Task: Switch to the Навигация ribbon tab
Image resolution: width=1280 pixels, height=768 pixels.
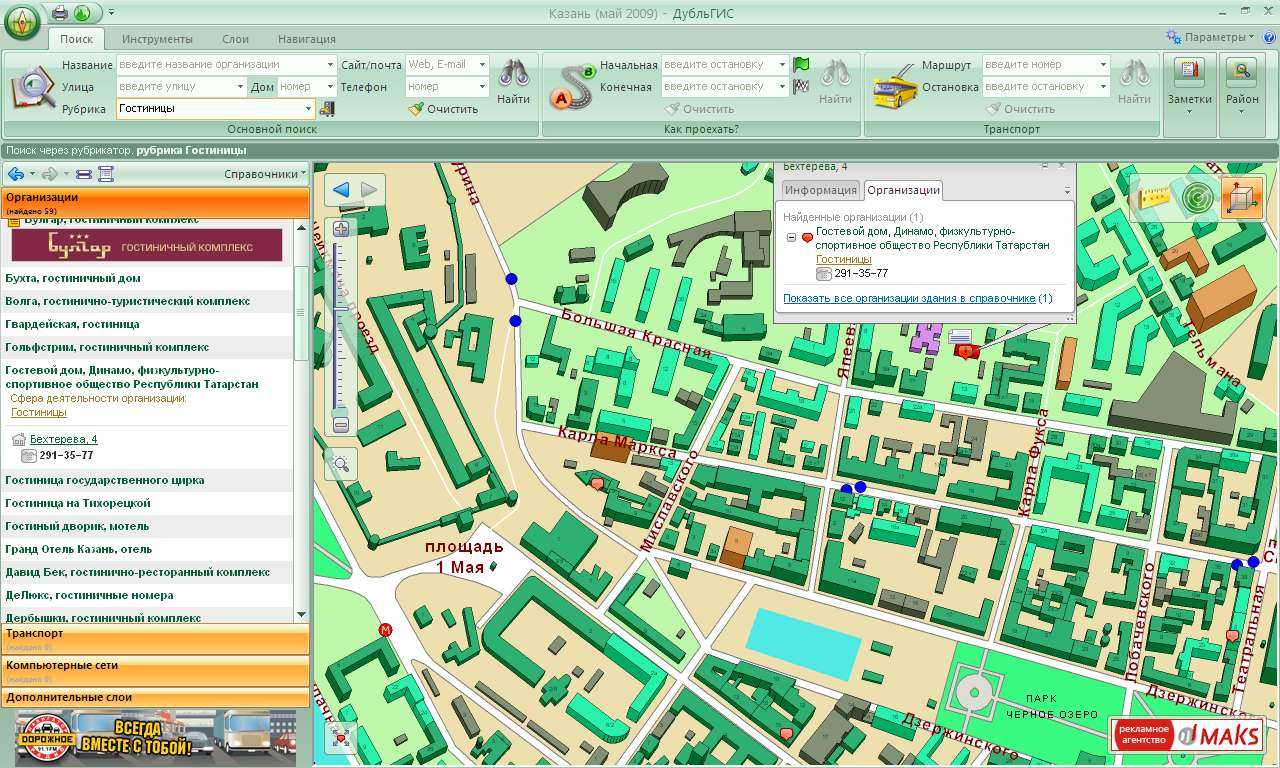Action: click(x=307, y=39)
